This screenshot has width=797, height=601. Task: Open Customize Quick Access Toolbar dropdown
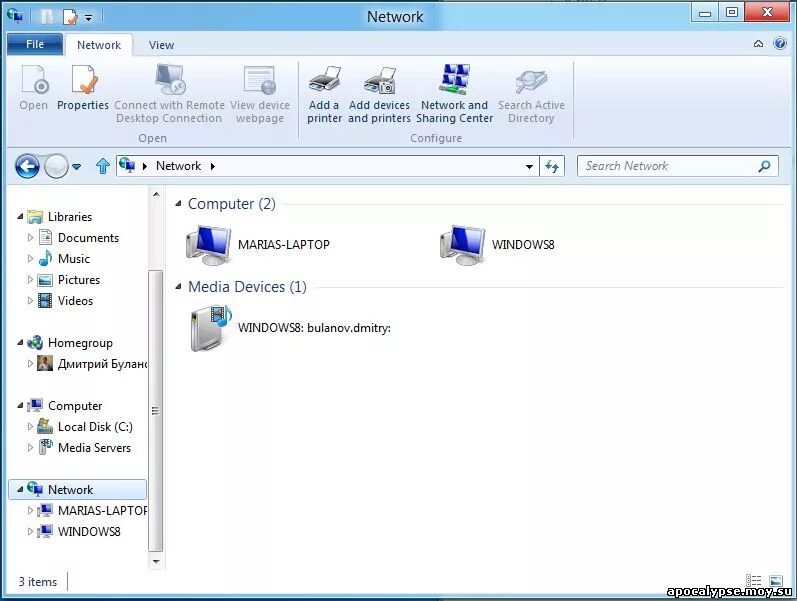(88, 18)
